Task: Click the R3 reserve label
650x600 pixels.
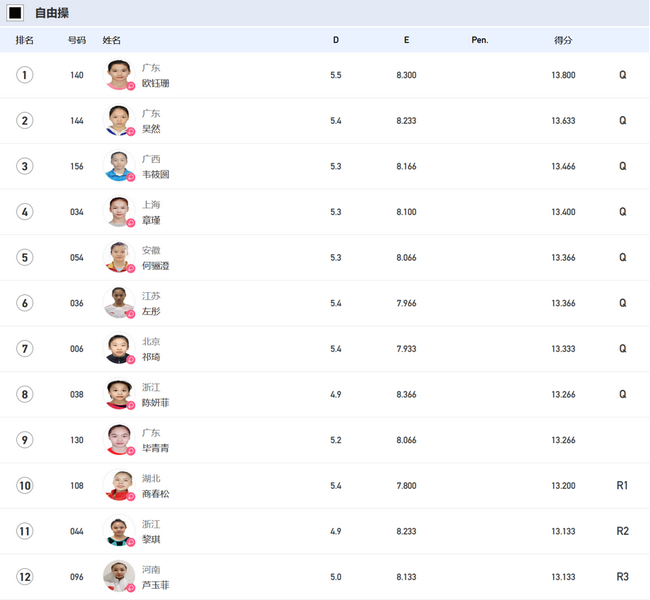Action: coord(622,577)
